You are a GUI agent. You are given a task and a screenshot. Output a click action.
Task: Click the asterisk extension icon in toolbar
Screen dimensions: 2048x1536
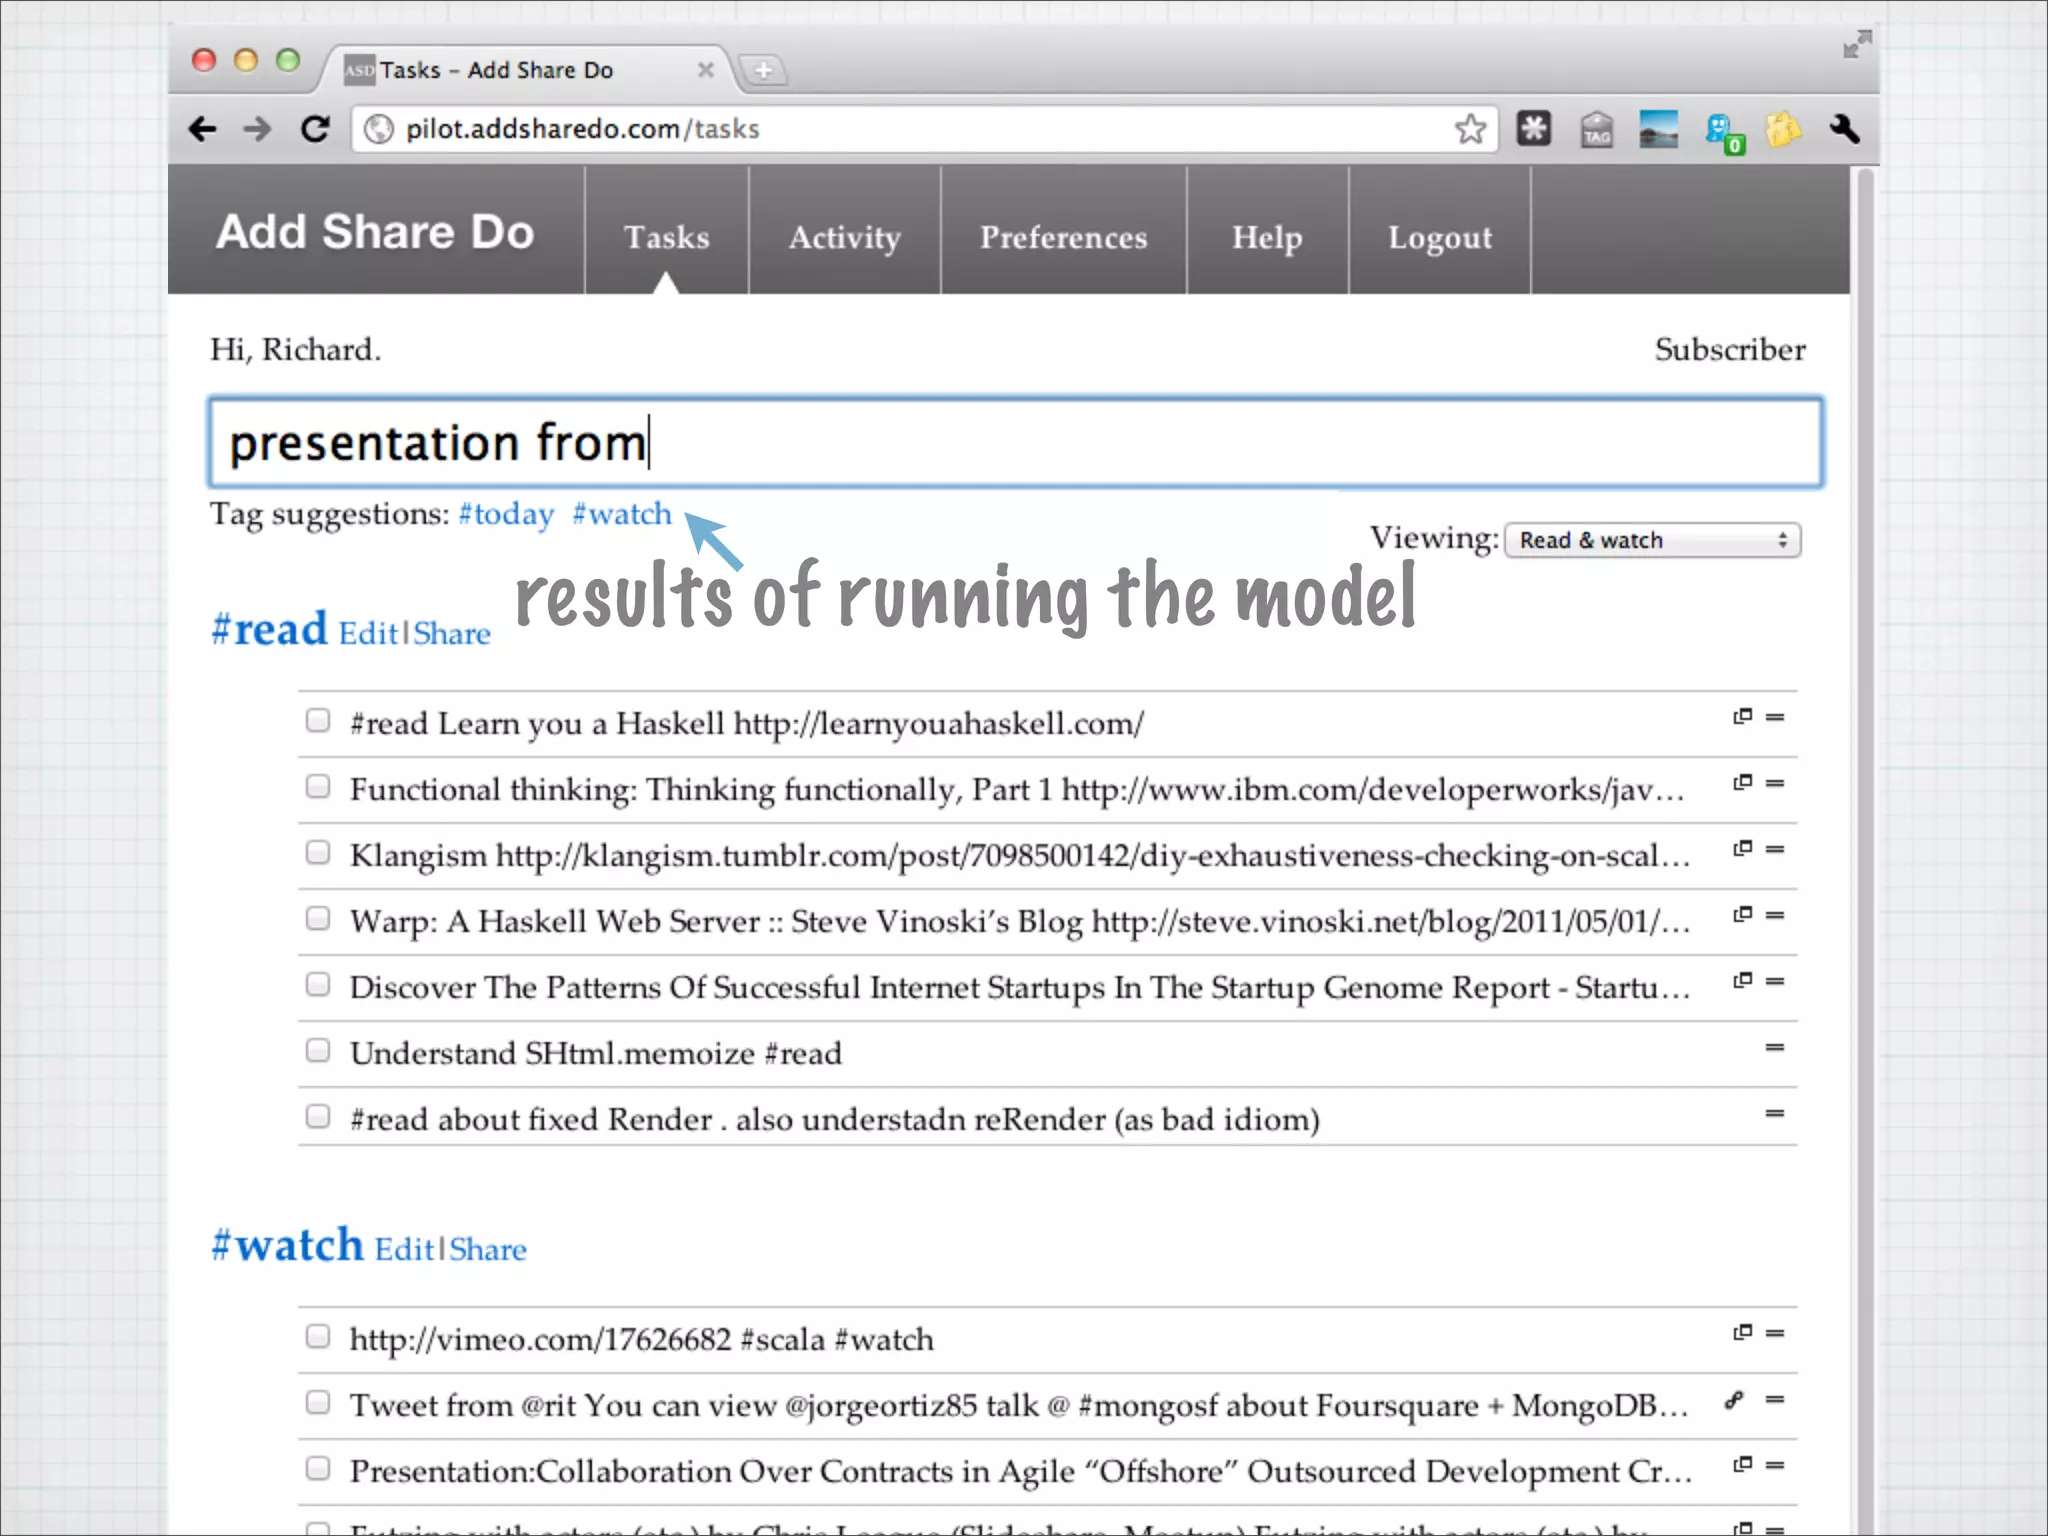click(1533, 129)
